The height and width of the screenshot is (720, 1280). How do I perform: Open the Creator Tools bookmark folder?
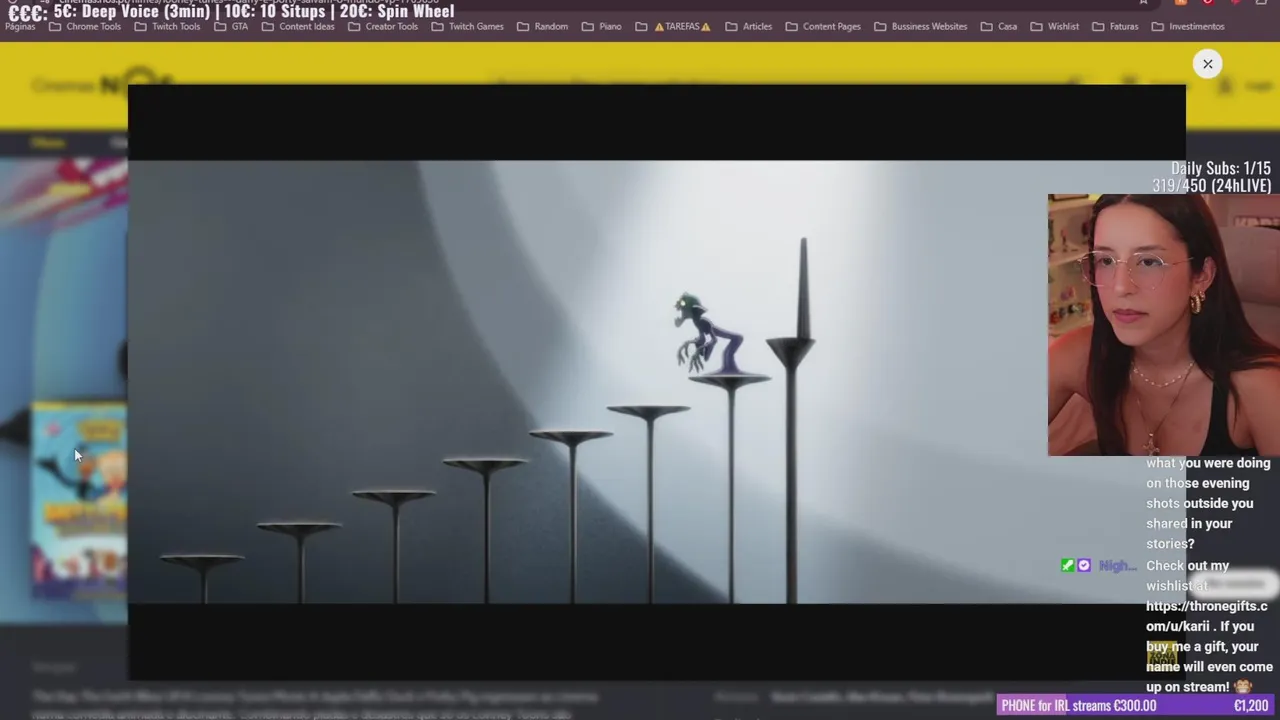383,26
